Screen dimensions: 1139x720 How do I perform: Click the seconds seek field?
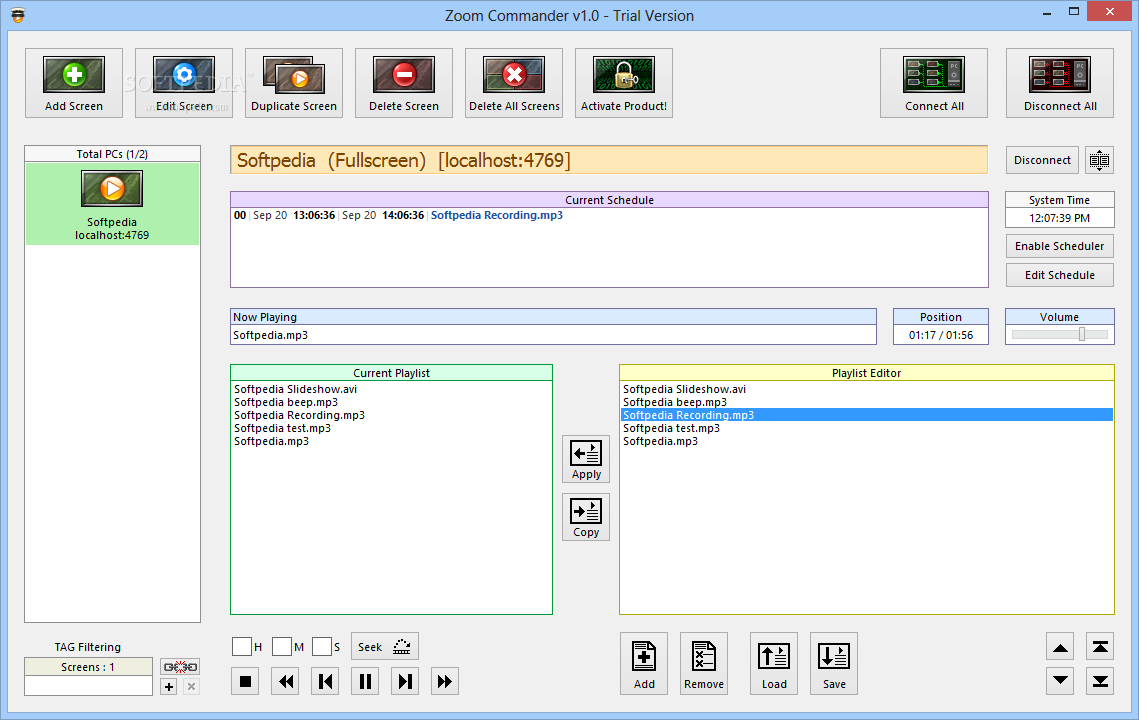tap(322, 647)
